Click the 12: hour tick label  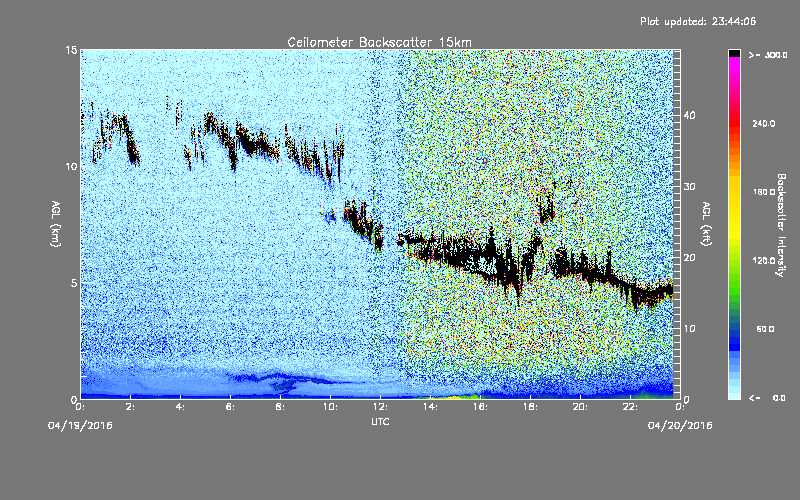(380, 407)
